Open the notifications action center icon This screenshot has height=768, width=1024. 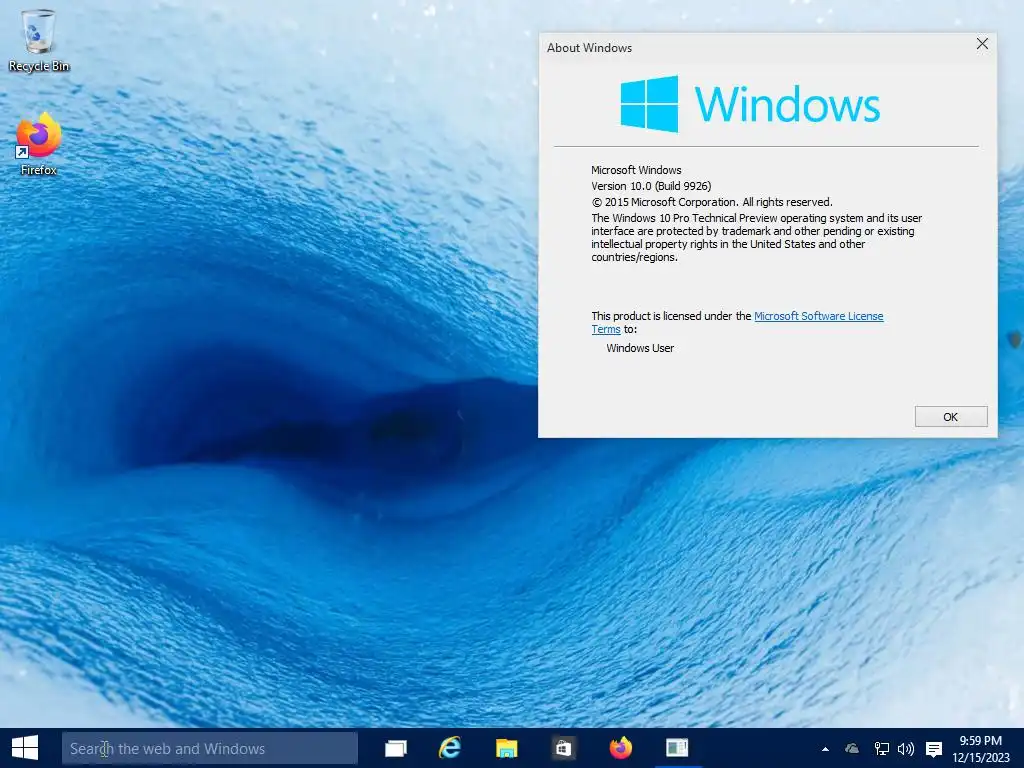point(934,749)
